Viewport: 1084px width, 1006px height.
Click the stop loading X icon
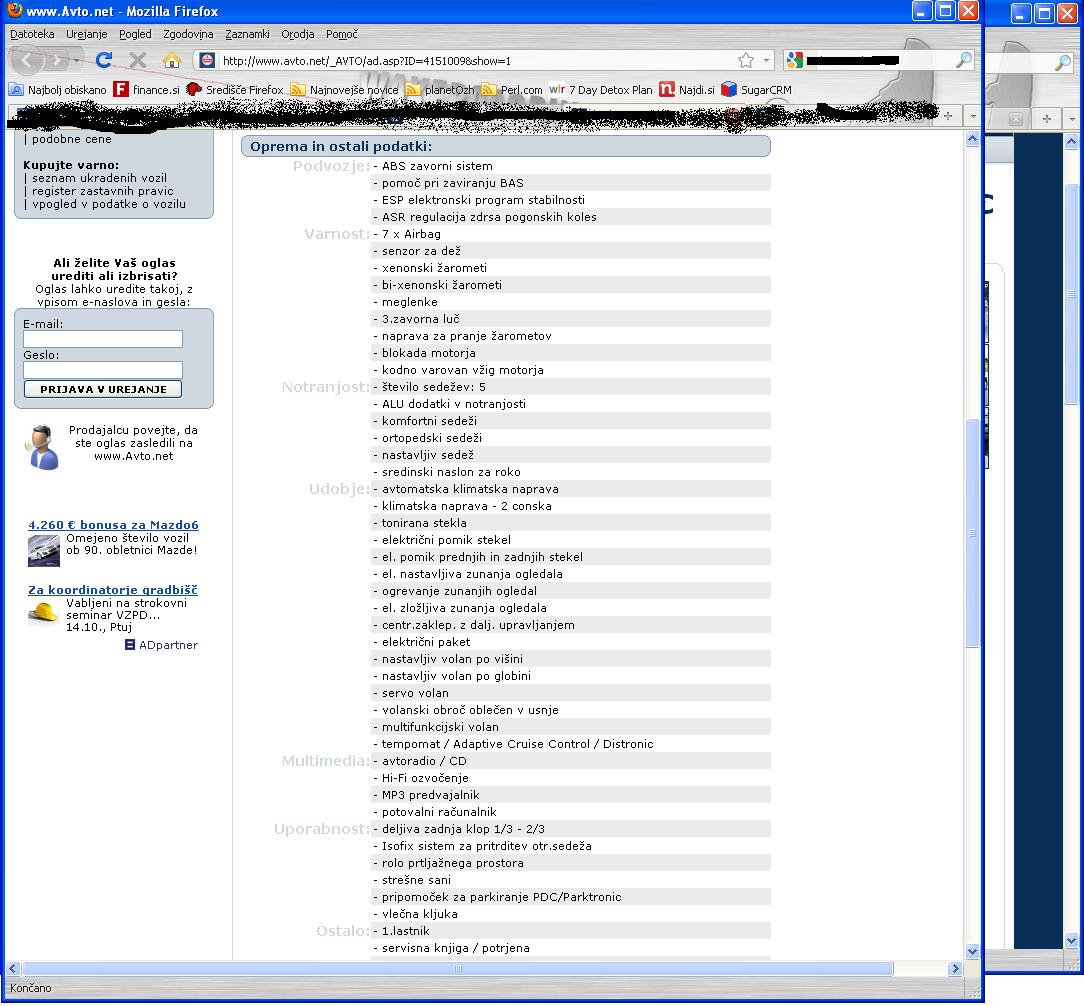138,60
